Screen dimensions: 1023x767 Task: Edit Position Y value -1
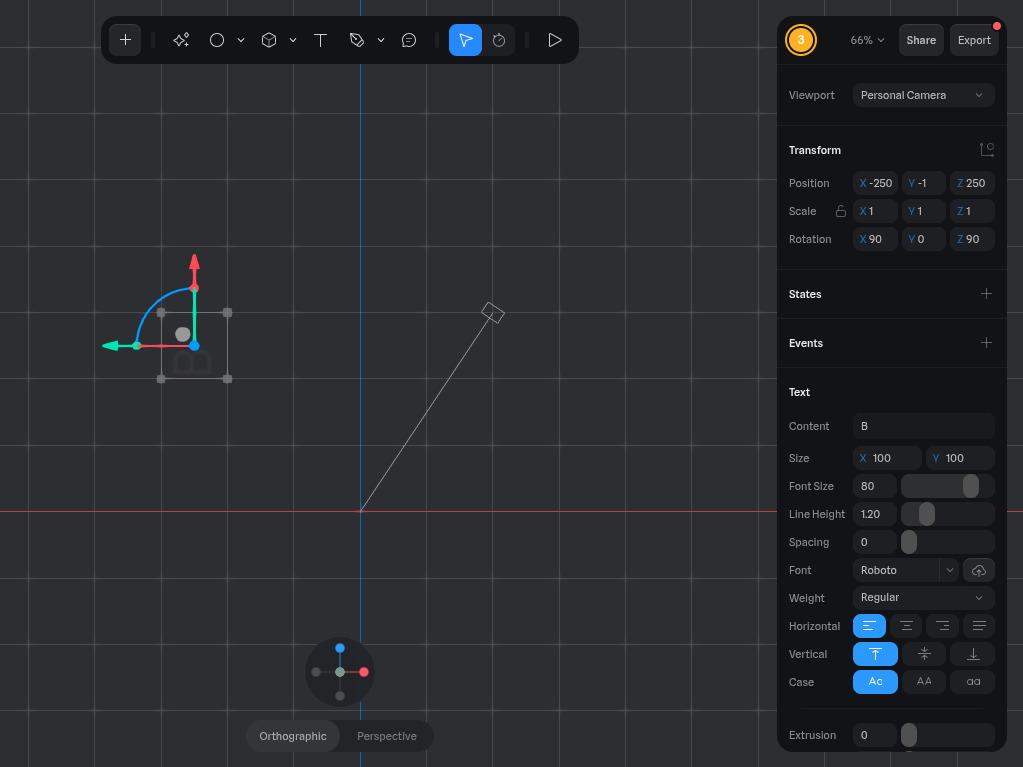(923, 183)
